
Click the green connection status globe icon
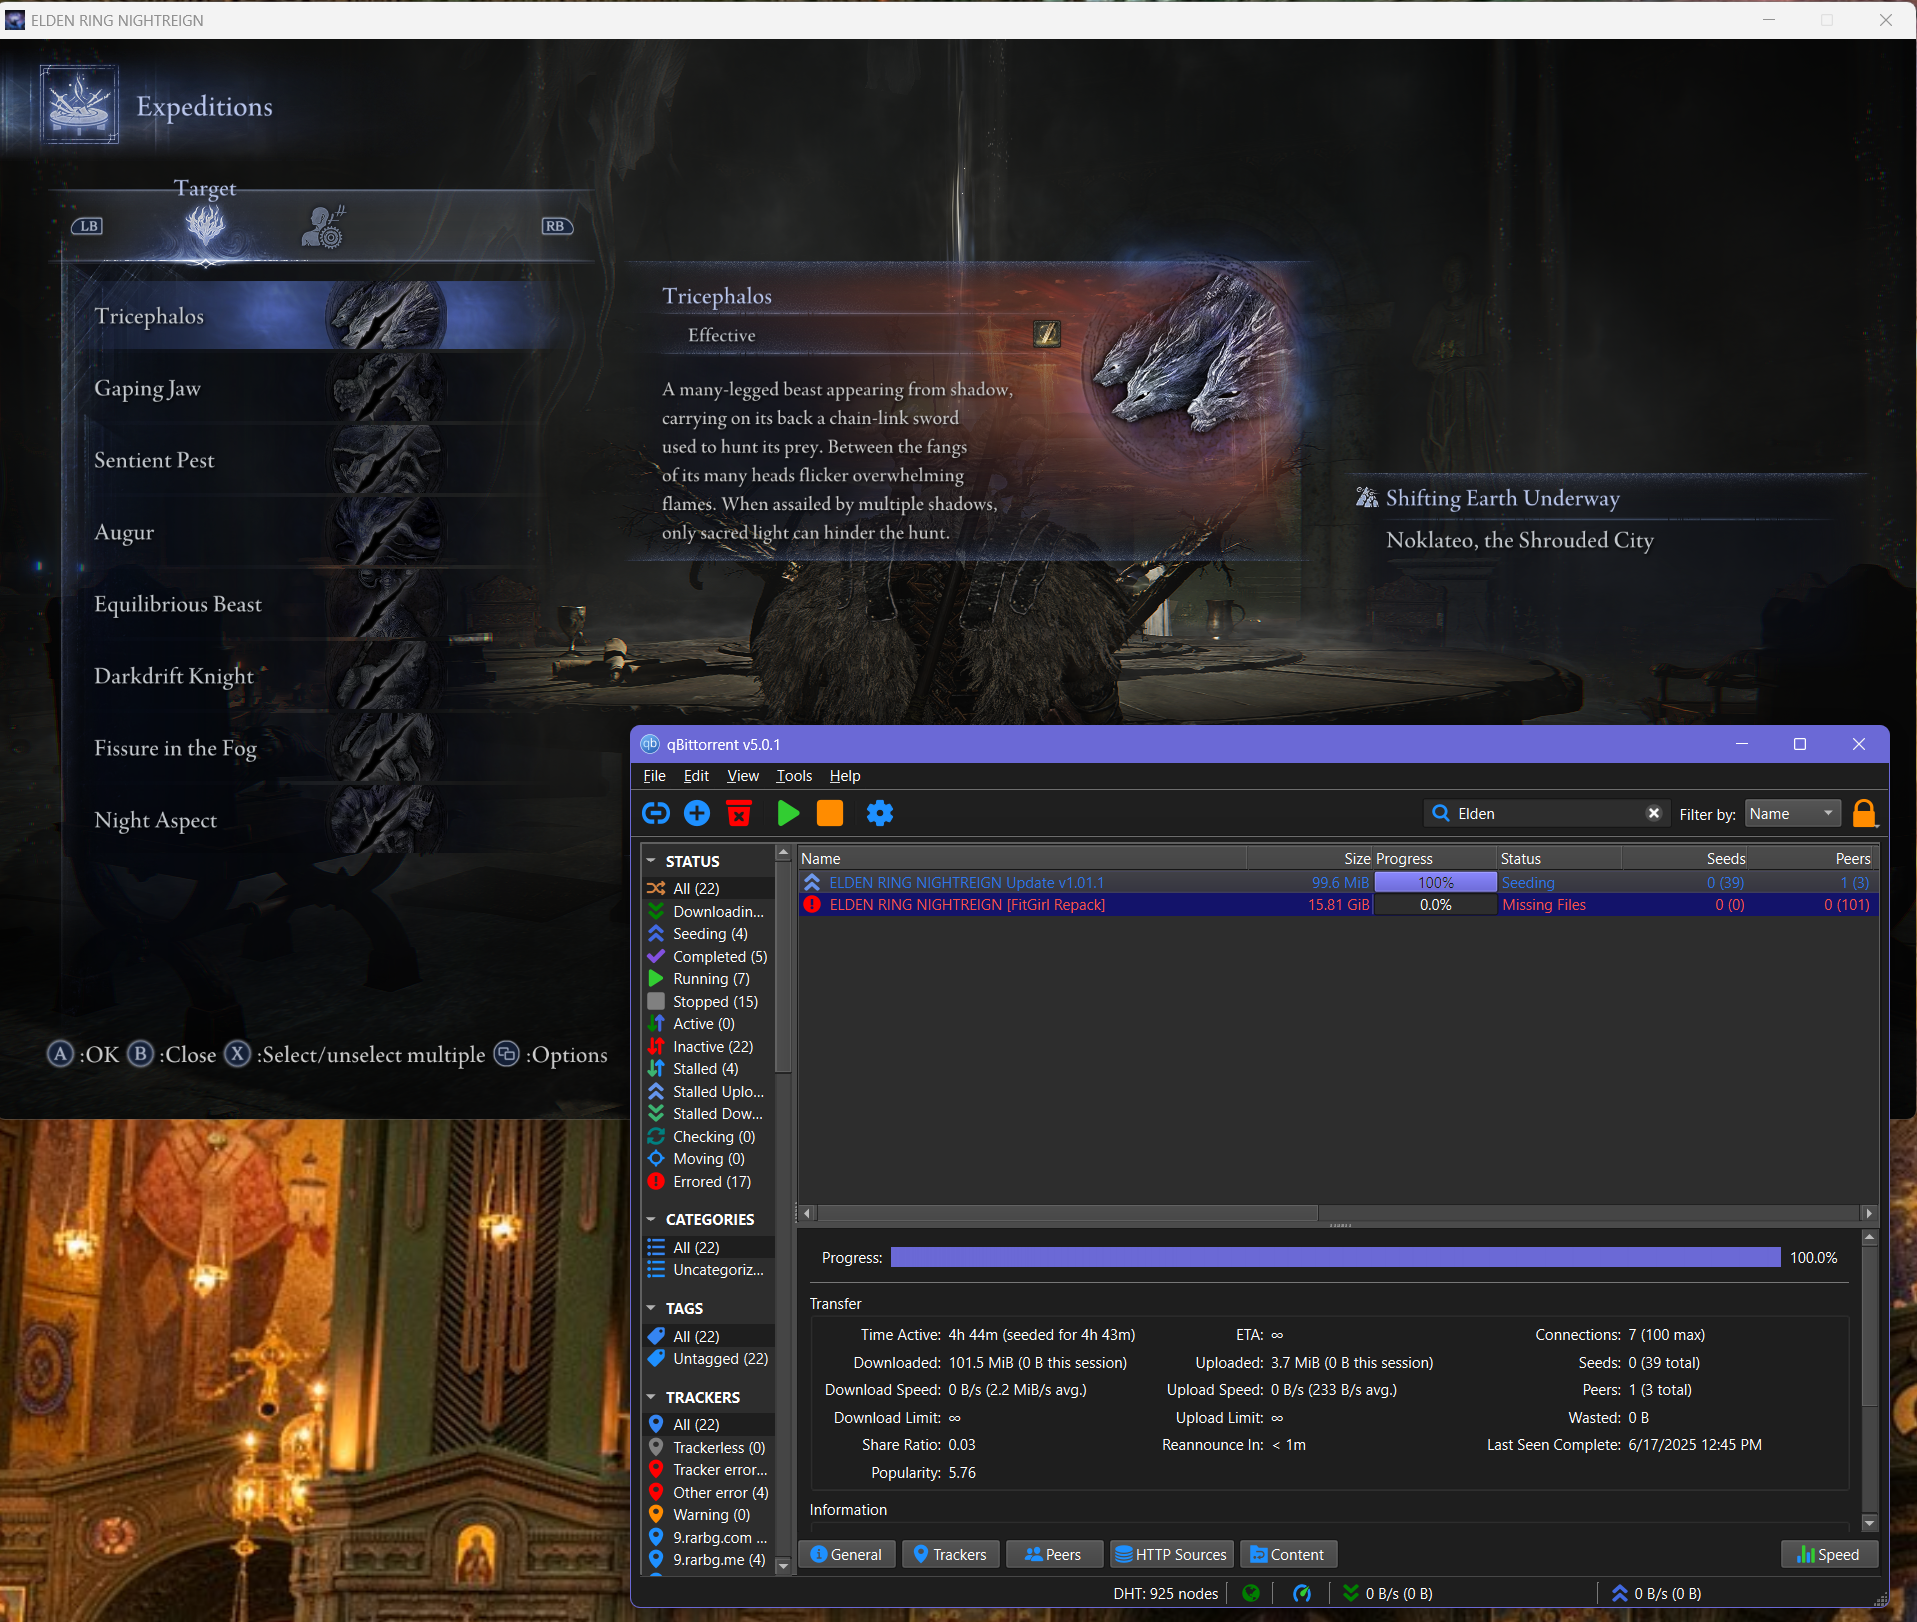[1251, 1593]
